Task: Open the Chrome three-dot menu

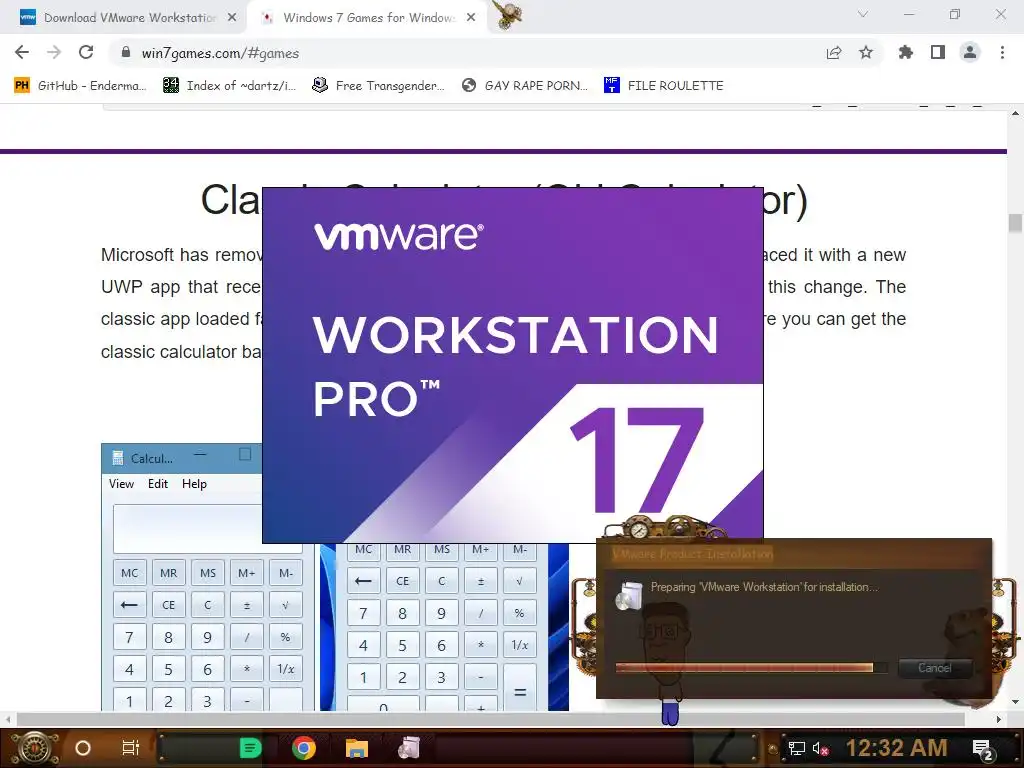Action: [1002, 52]
